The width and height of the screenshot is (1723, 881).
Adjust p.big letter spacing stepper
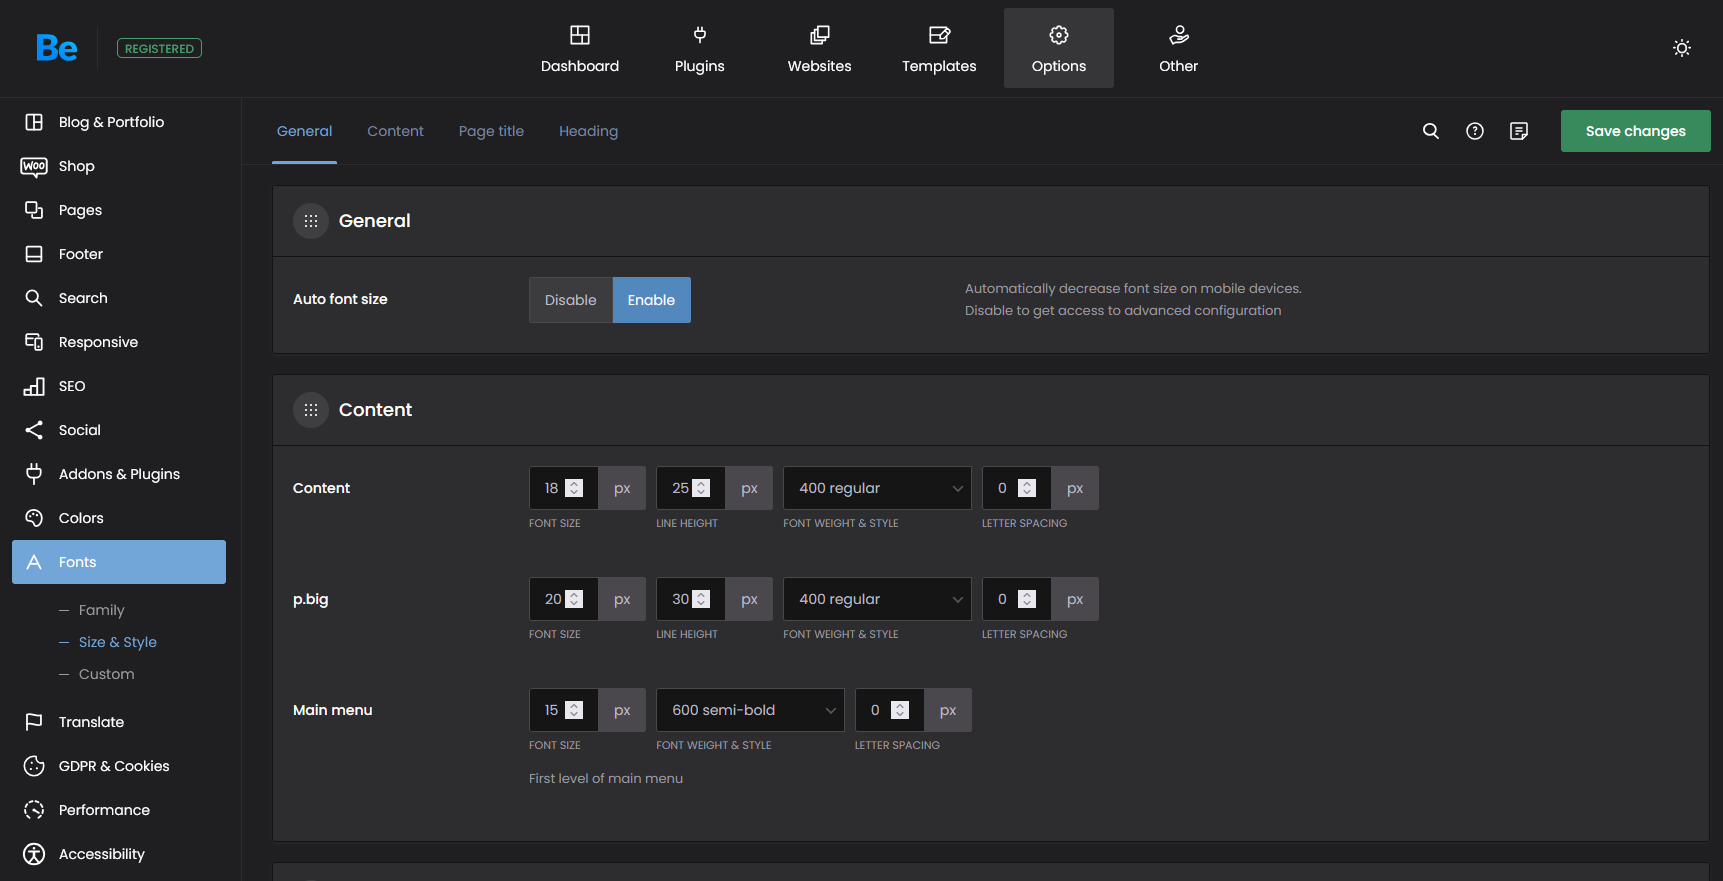coord(1027,599)
